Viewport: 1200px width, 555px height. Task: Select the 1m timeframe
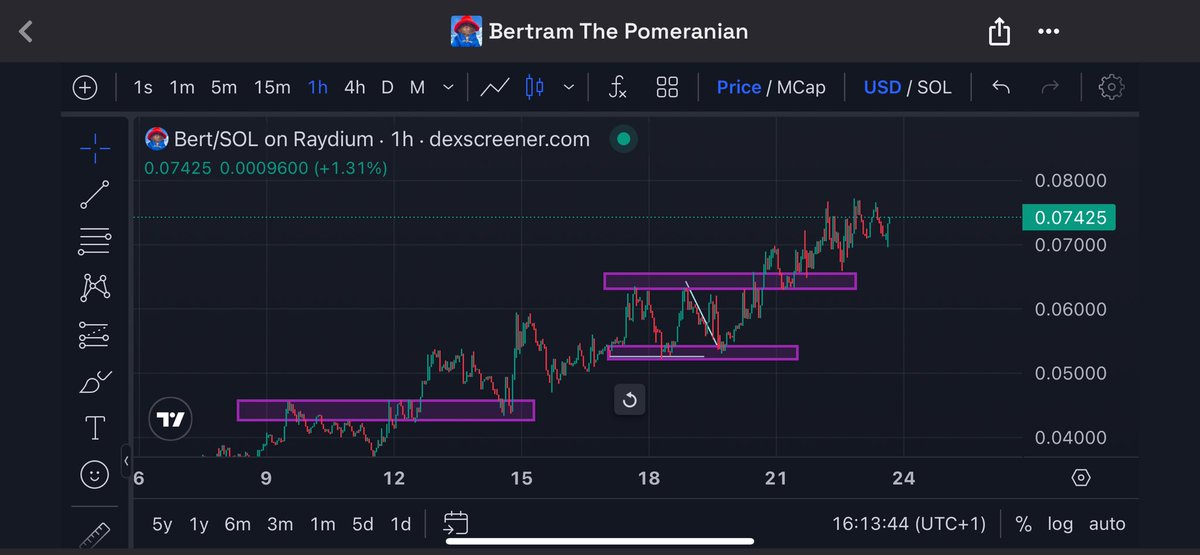[x=182, y=88]
